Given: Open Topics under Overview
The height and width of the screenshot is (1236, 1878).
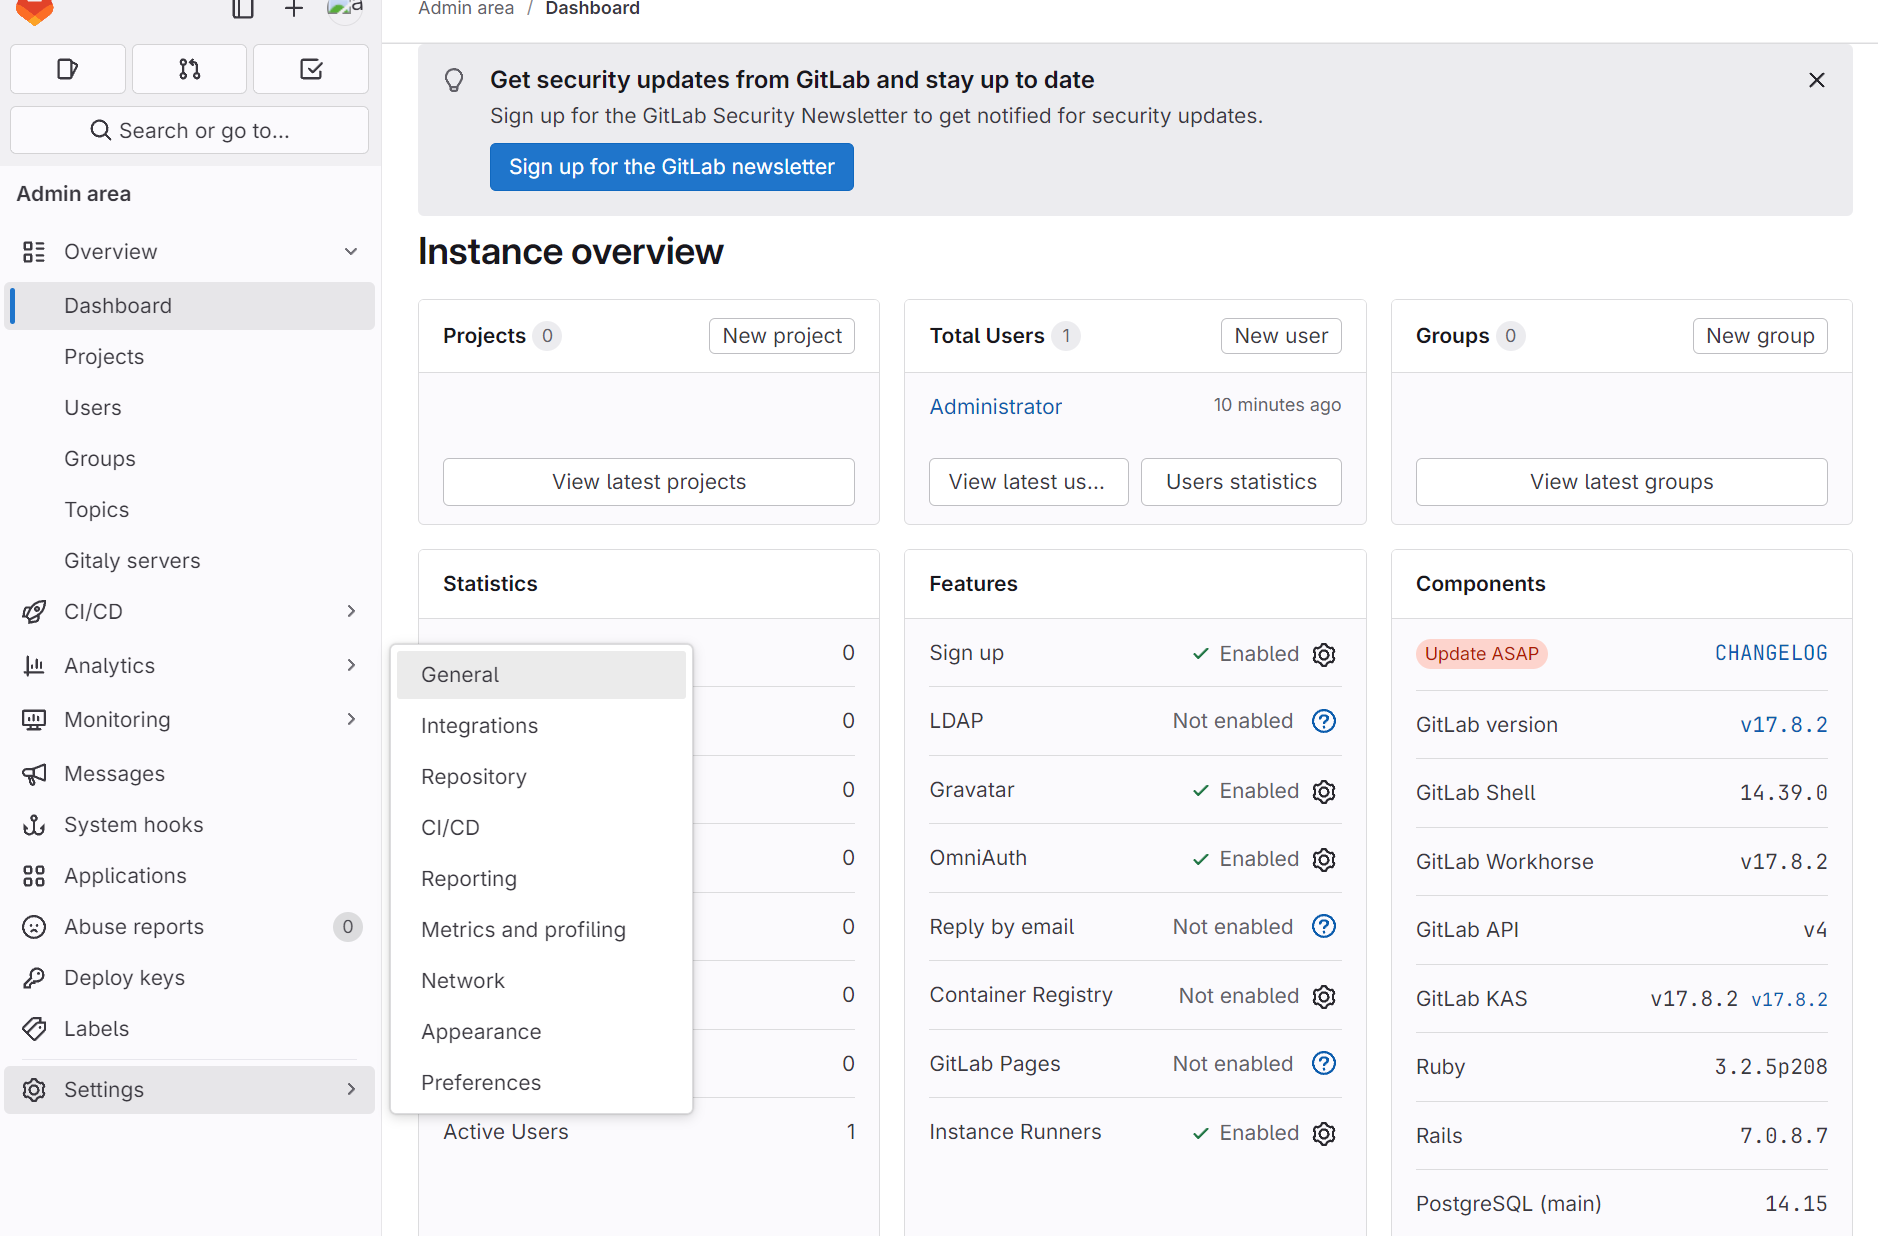Looking at the screenshot, I should [x=190, y=510].
